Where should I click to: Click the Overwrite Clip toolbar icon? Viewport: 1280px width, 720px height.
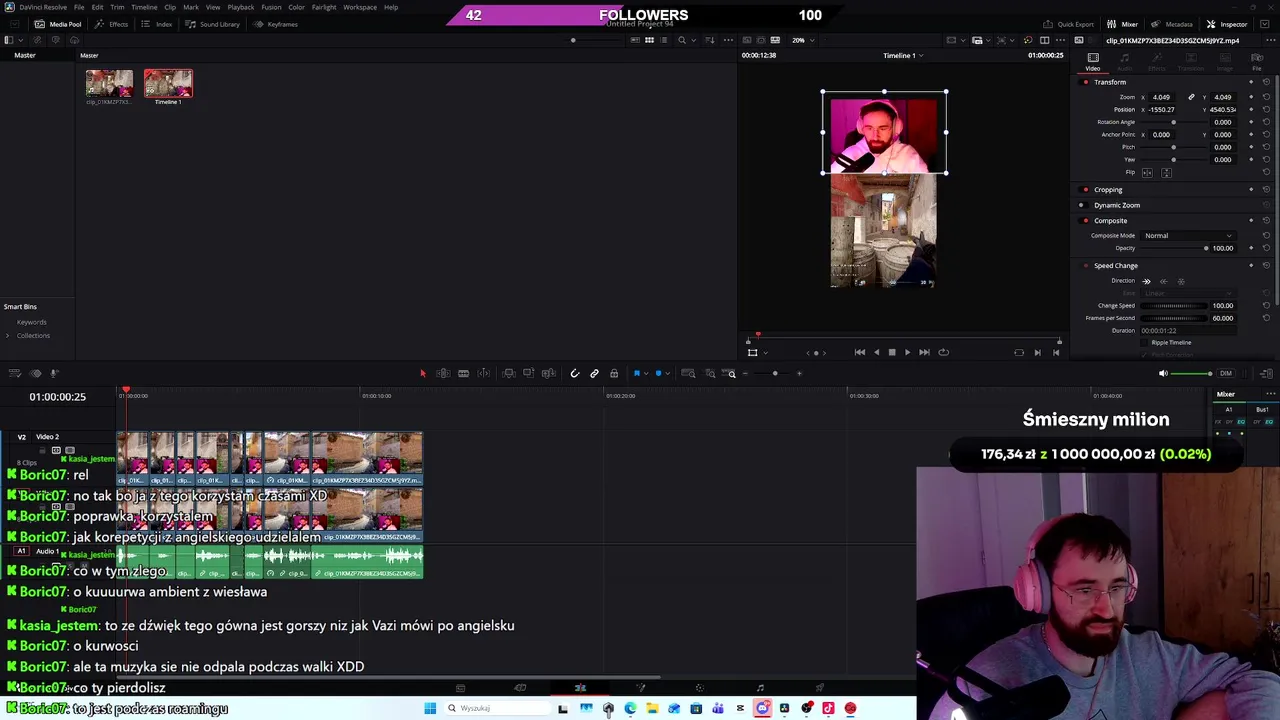(x=528, y=373)
